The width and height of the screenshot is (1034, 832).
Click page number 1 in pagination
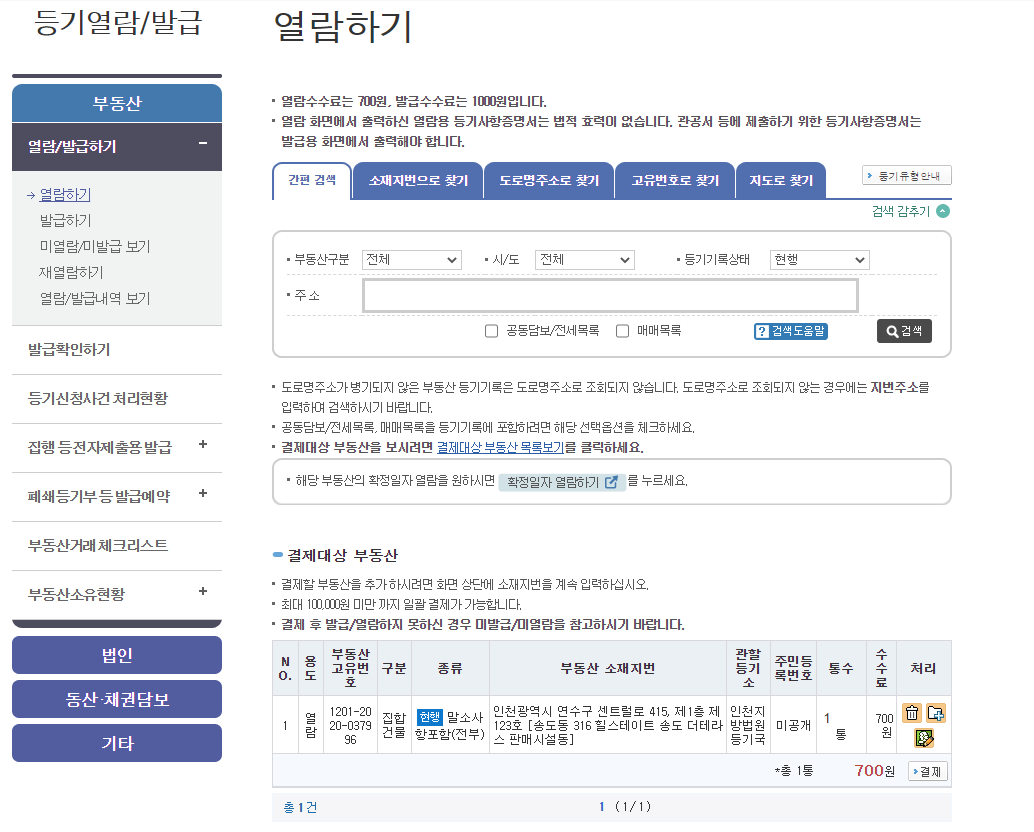point(601,804)
